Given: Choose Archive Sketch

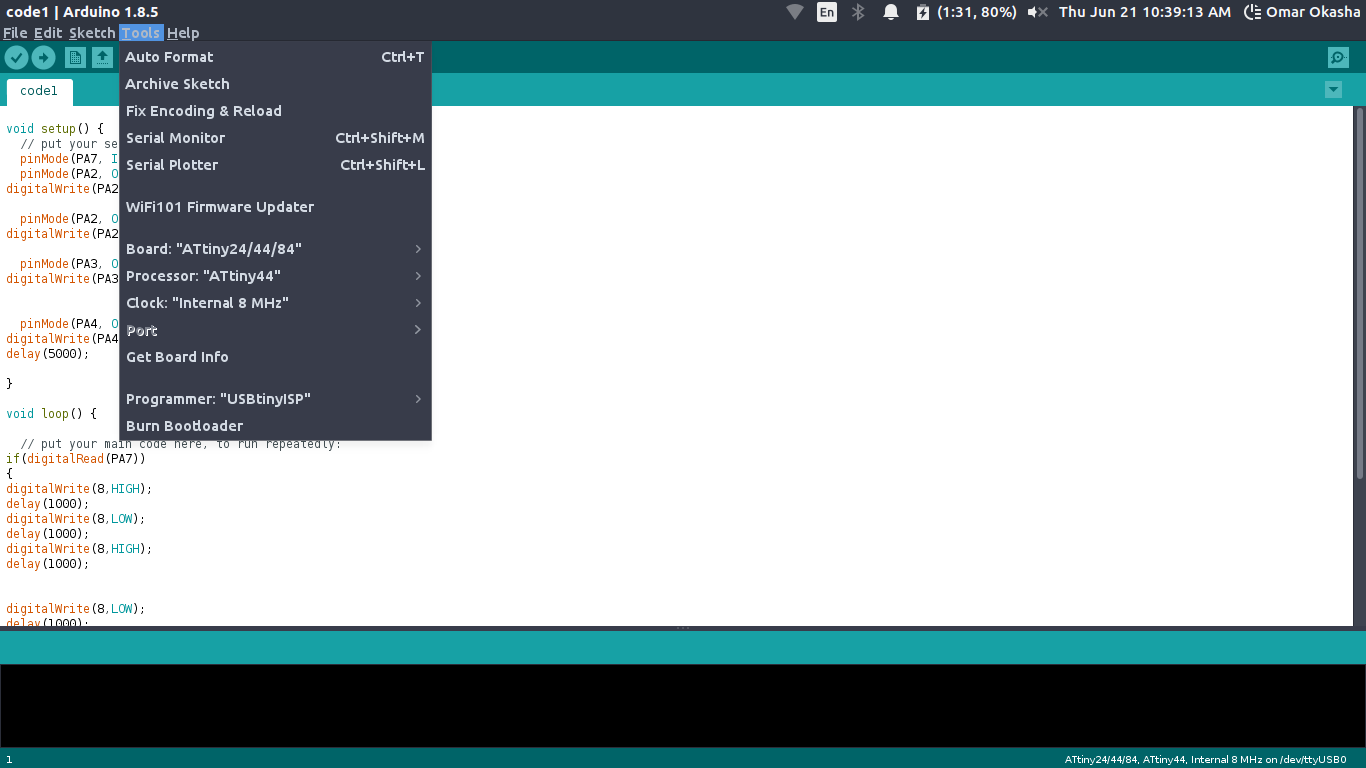Looking at the screenshot, I should point(275,84).
